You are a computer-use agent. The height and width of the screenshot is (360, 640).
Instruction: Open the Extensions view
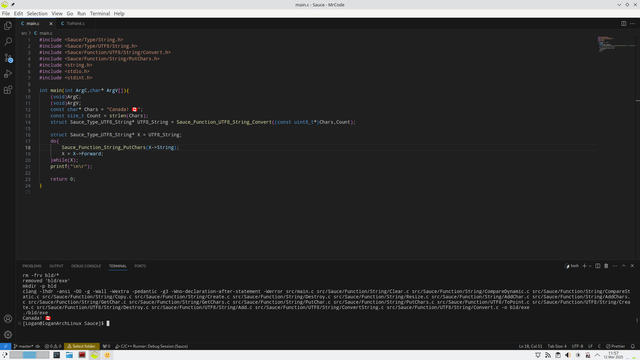point(8,90)
